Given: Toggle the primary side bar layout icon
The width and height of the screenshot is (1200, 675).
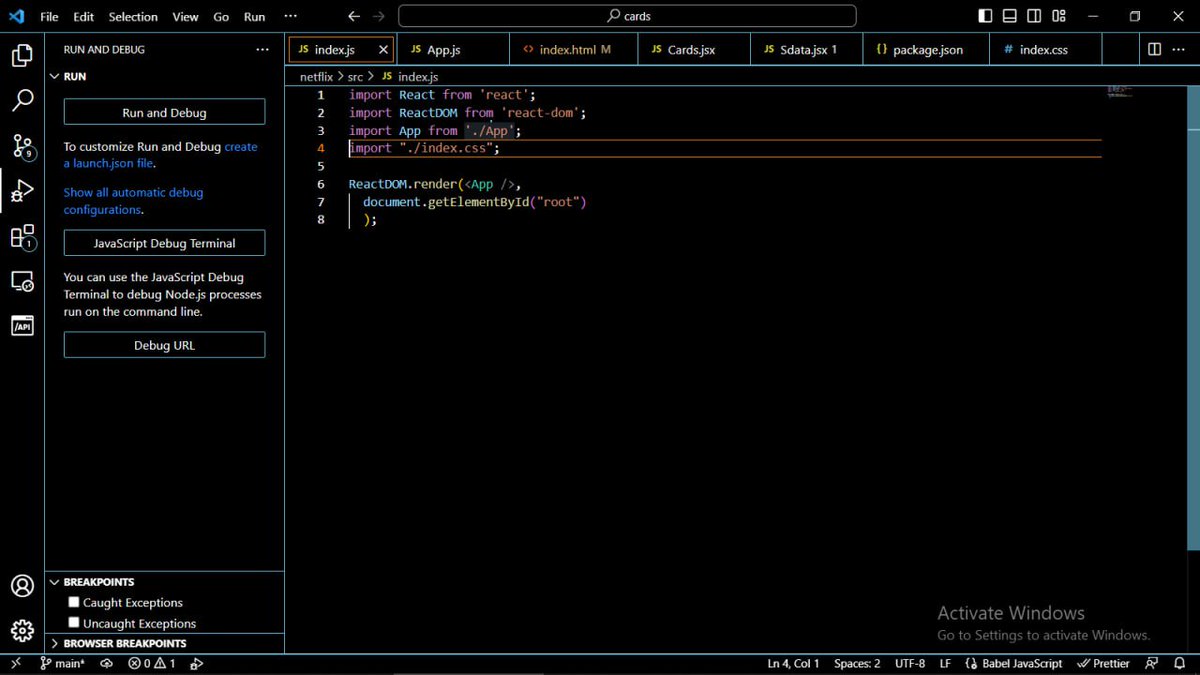Looking at the screenshot, I should 985,16.
